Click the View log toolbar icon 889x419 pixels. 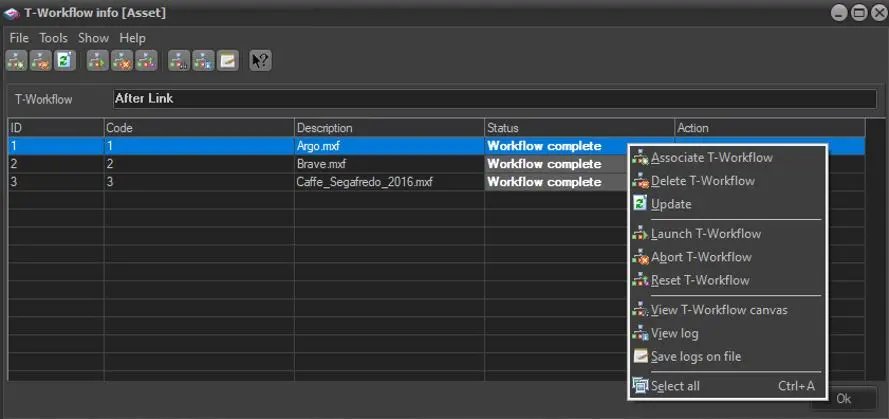point(203,61)
